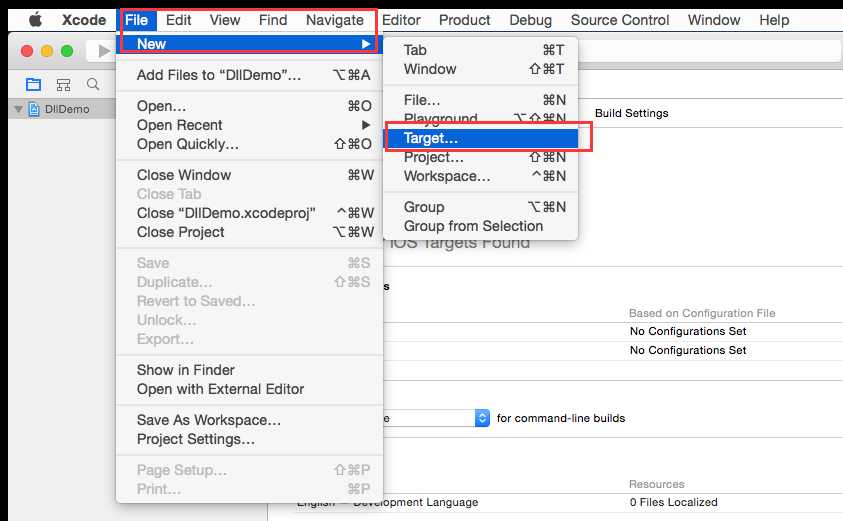Open the Find navigator magnifier icon
The width and height of the screenshot is (843, 521).
coord(93,84)
